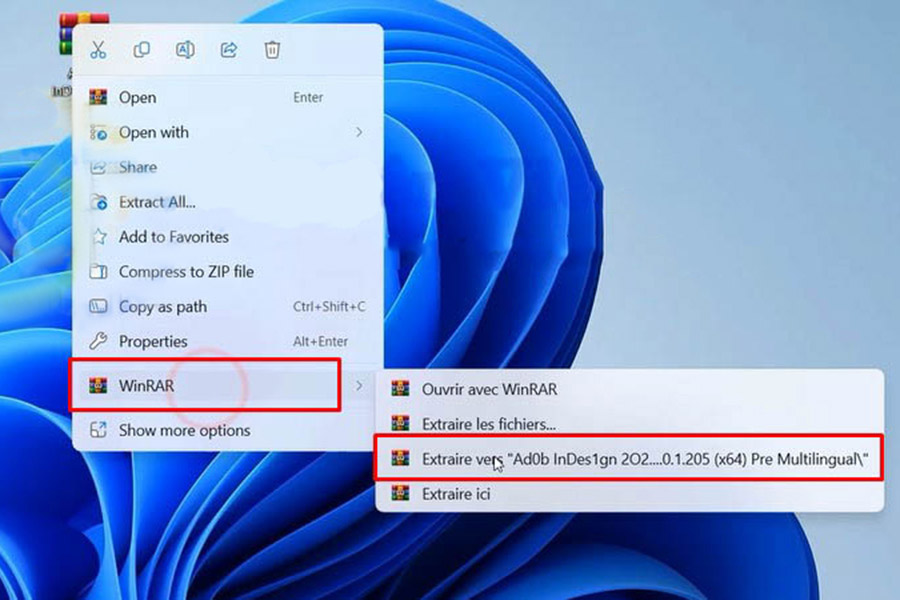
Task: Open Show more options entry
Action: coord(184,430)
